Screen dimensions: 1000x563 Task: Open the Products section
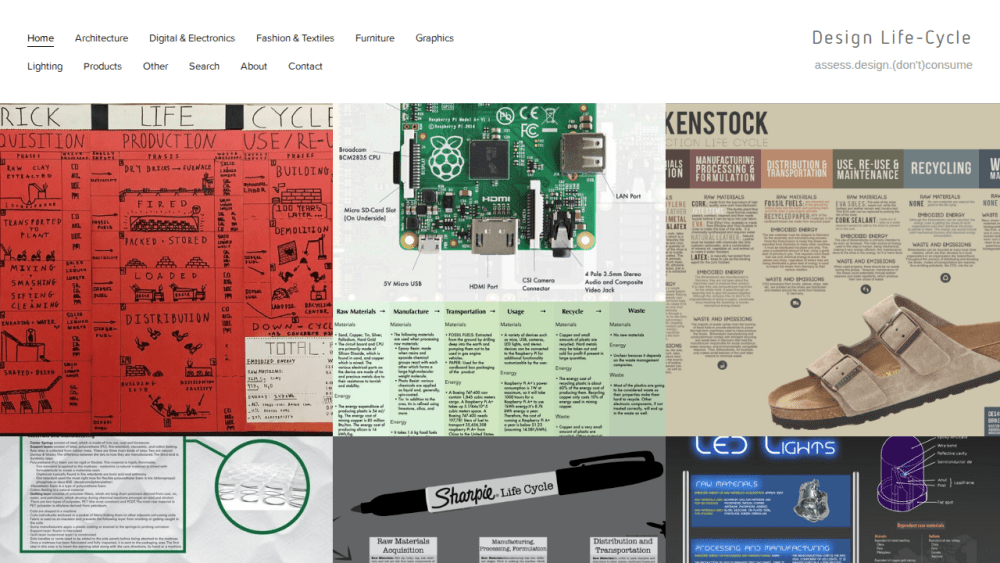tap(103, 66)
